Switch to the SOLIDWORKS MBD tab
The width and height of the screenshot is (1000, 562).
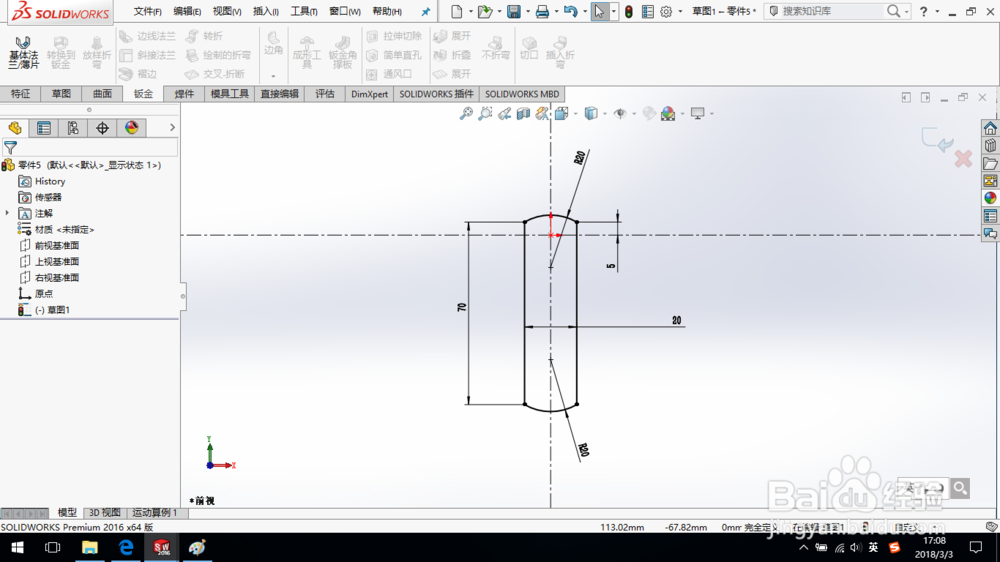click(522, 94)
